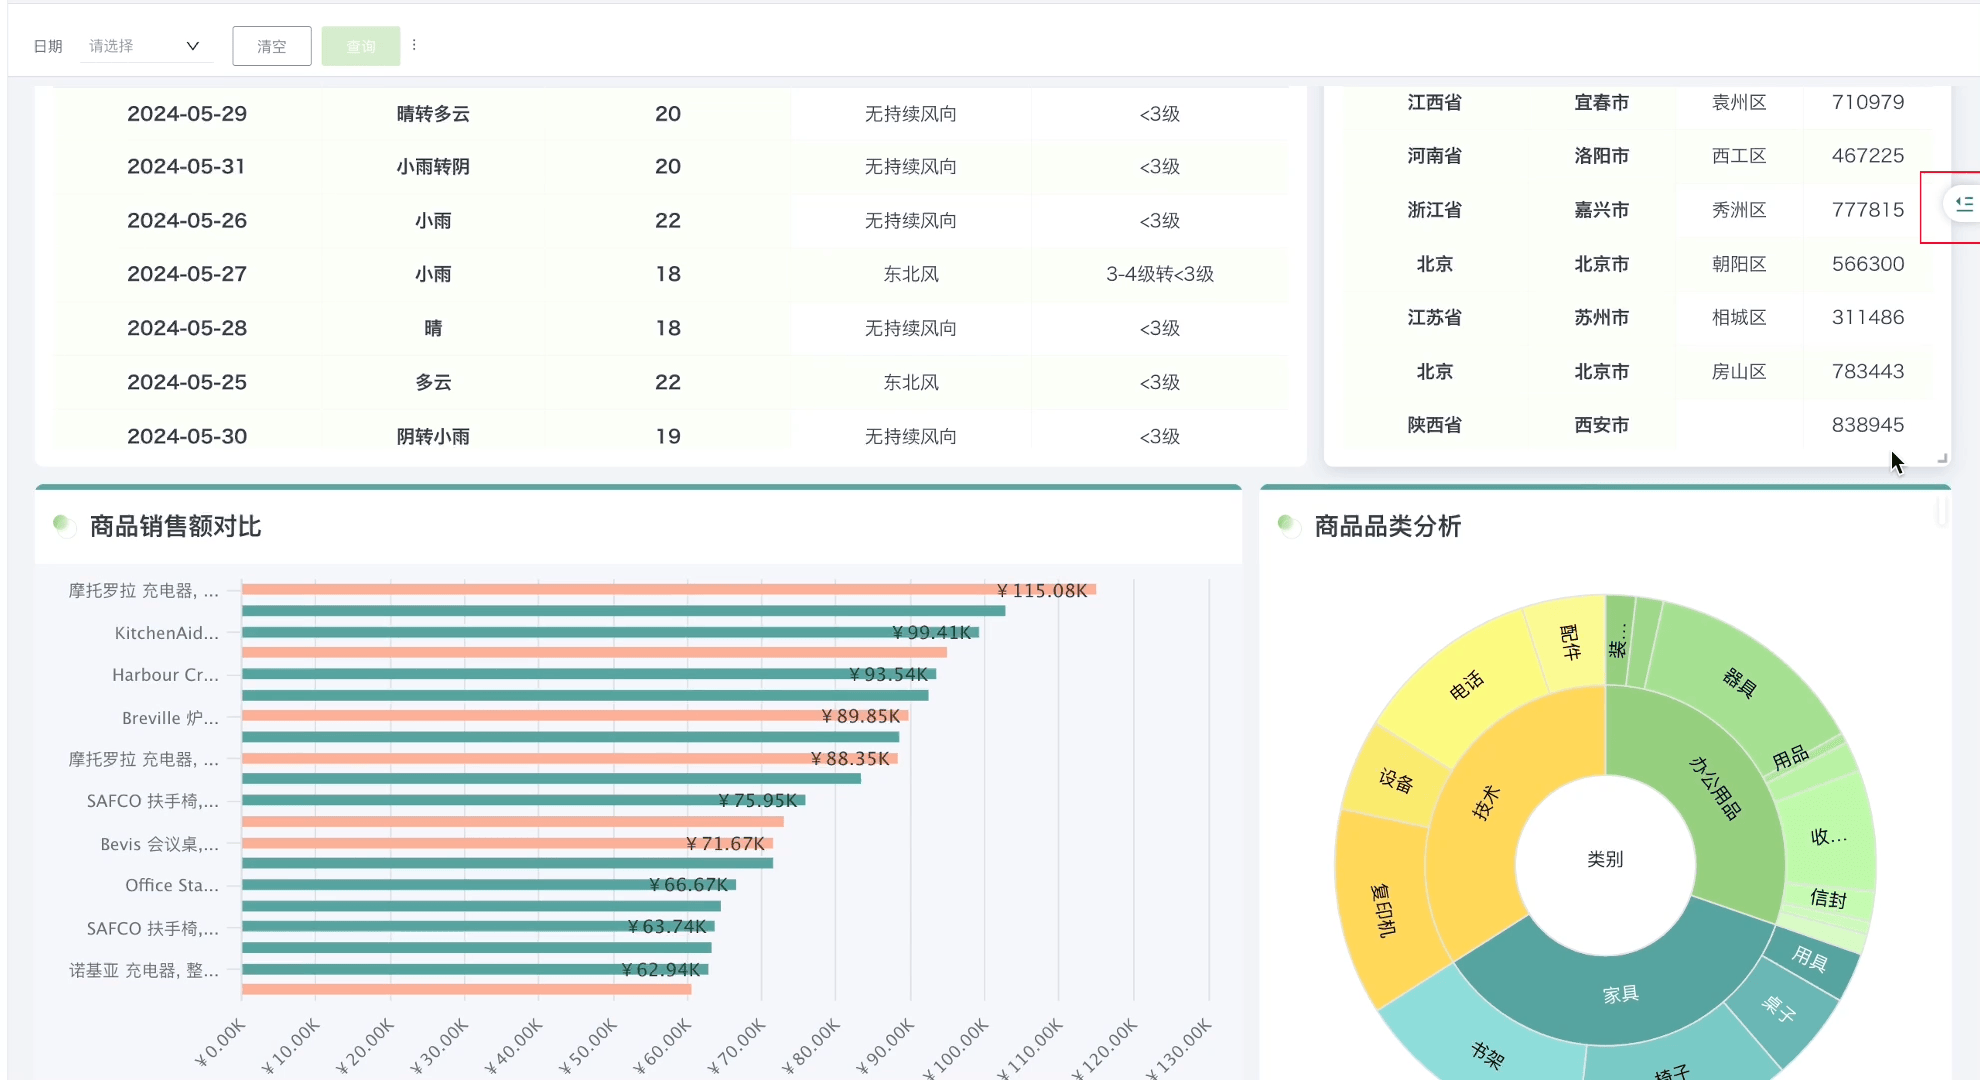Select province cell 河南省

[x=1435, y=156]
